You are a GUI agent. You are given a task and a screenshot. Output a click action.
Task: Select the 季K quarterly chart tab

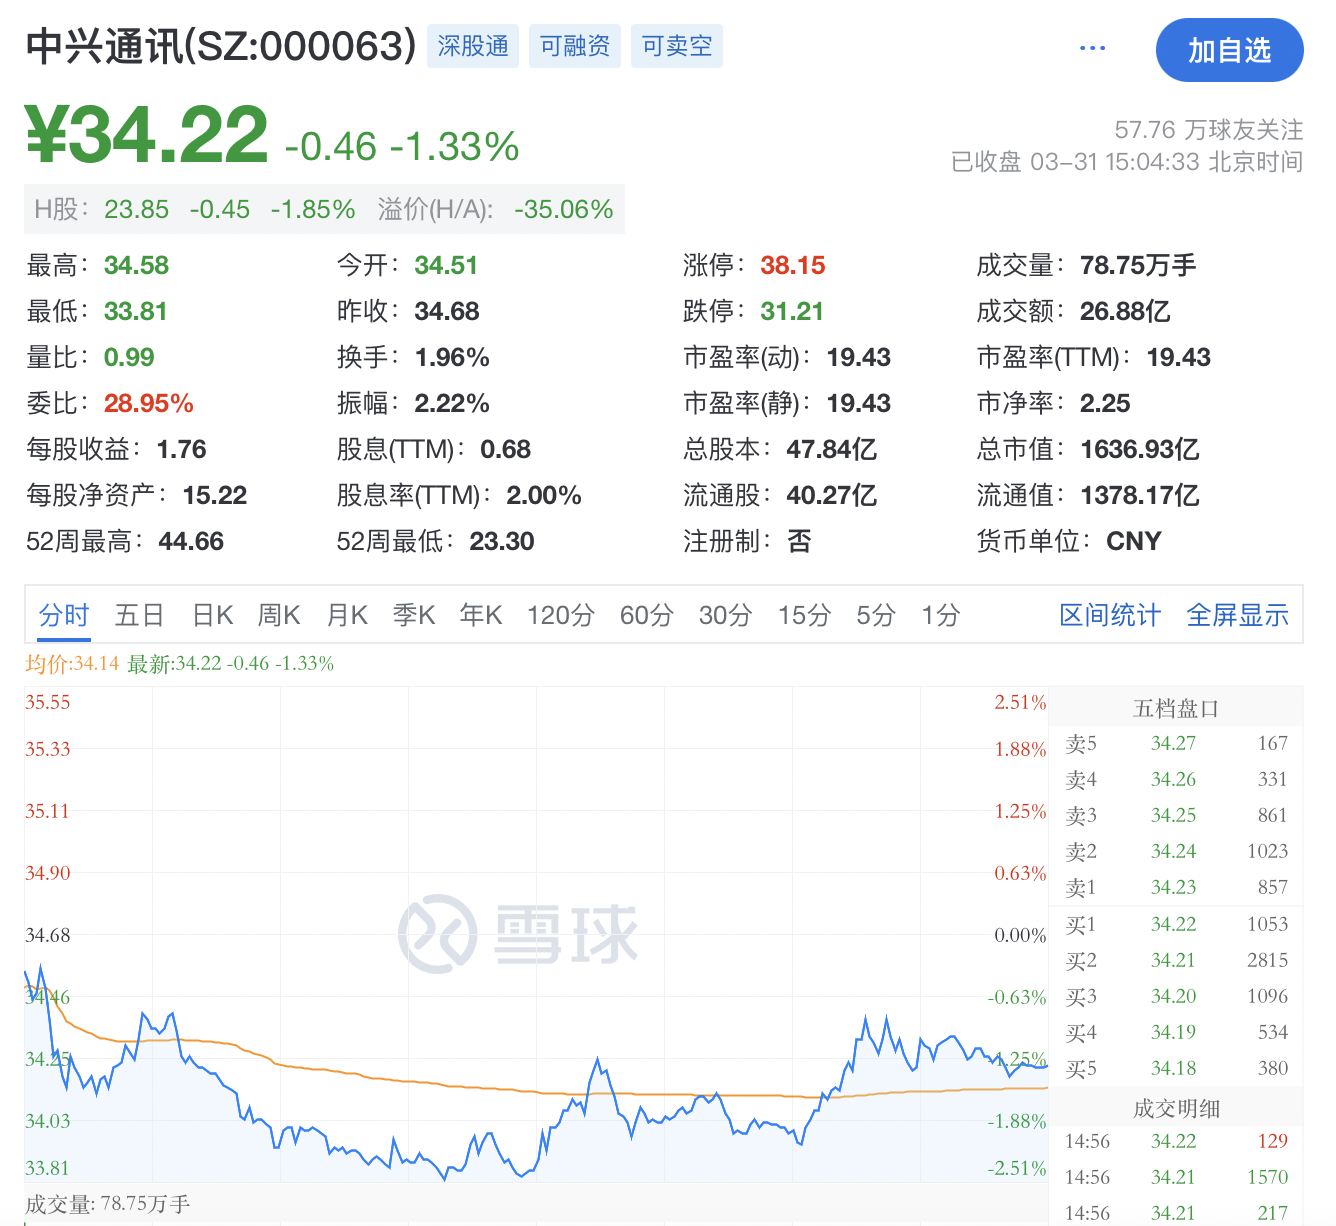click(414, 616)
